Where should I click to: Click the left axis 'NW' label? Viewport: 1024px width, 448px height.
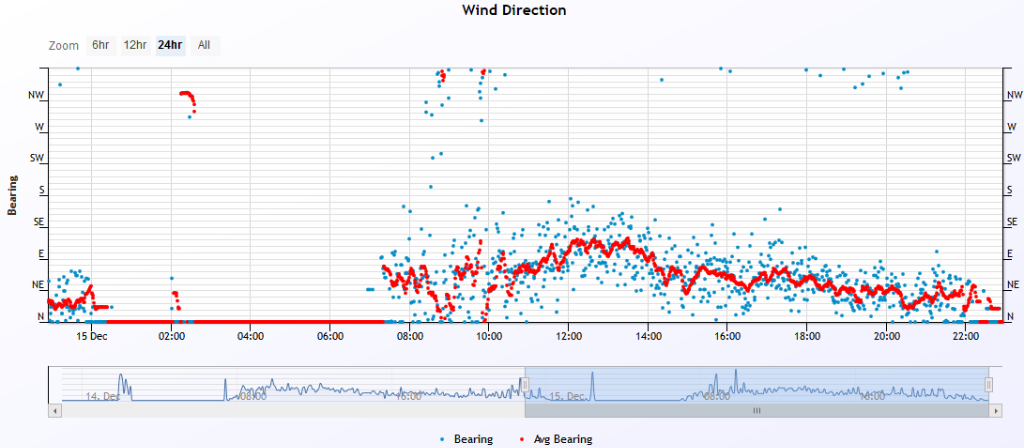tap(36, 95)
